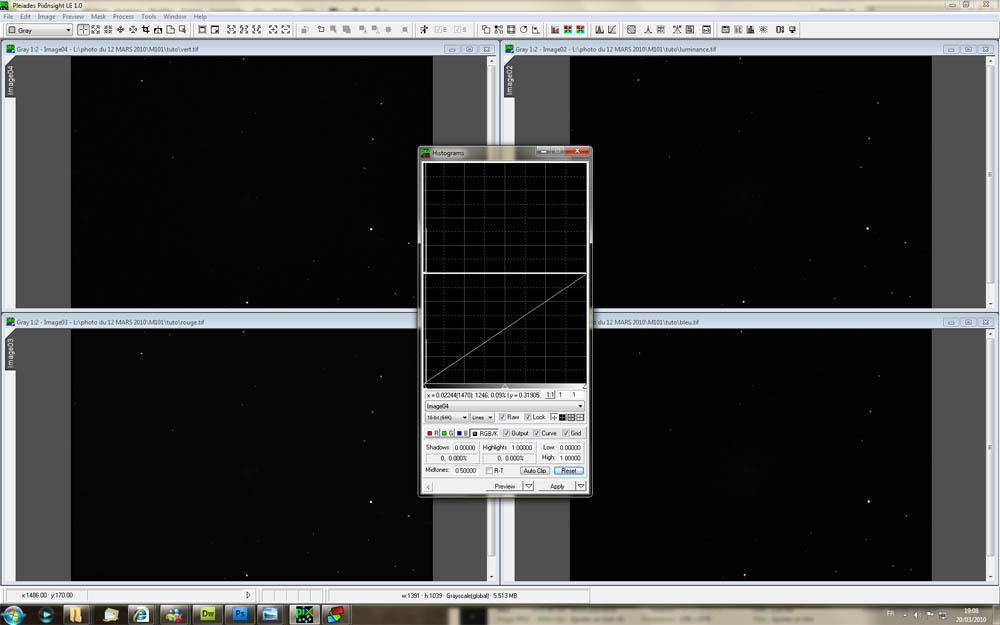Select the combined RGB/K channel
Viewport: 1000px width, 625px height.
[485, 433]
